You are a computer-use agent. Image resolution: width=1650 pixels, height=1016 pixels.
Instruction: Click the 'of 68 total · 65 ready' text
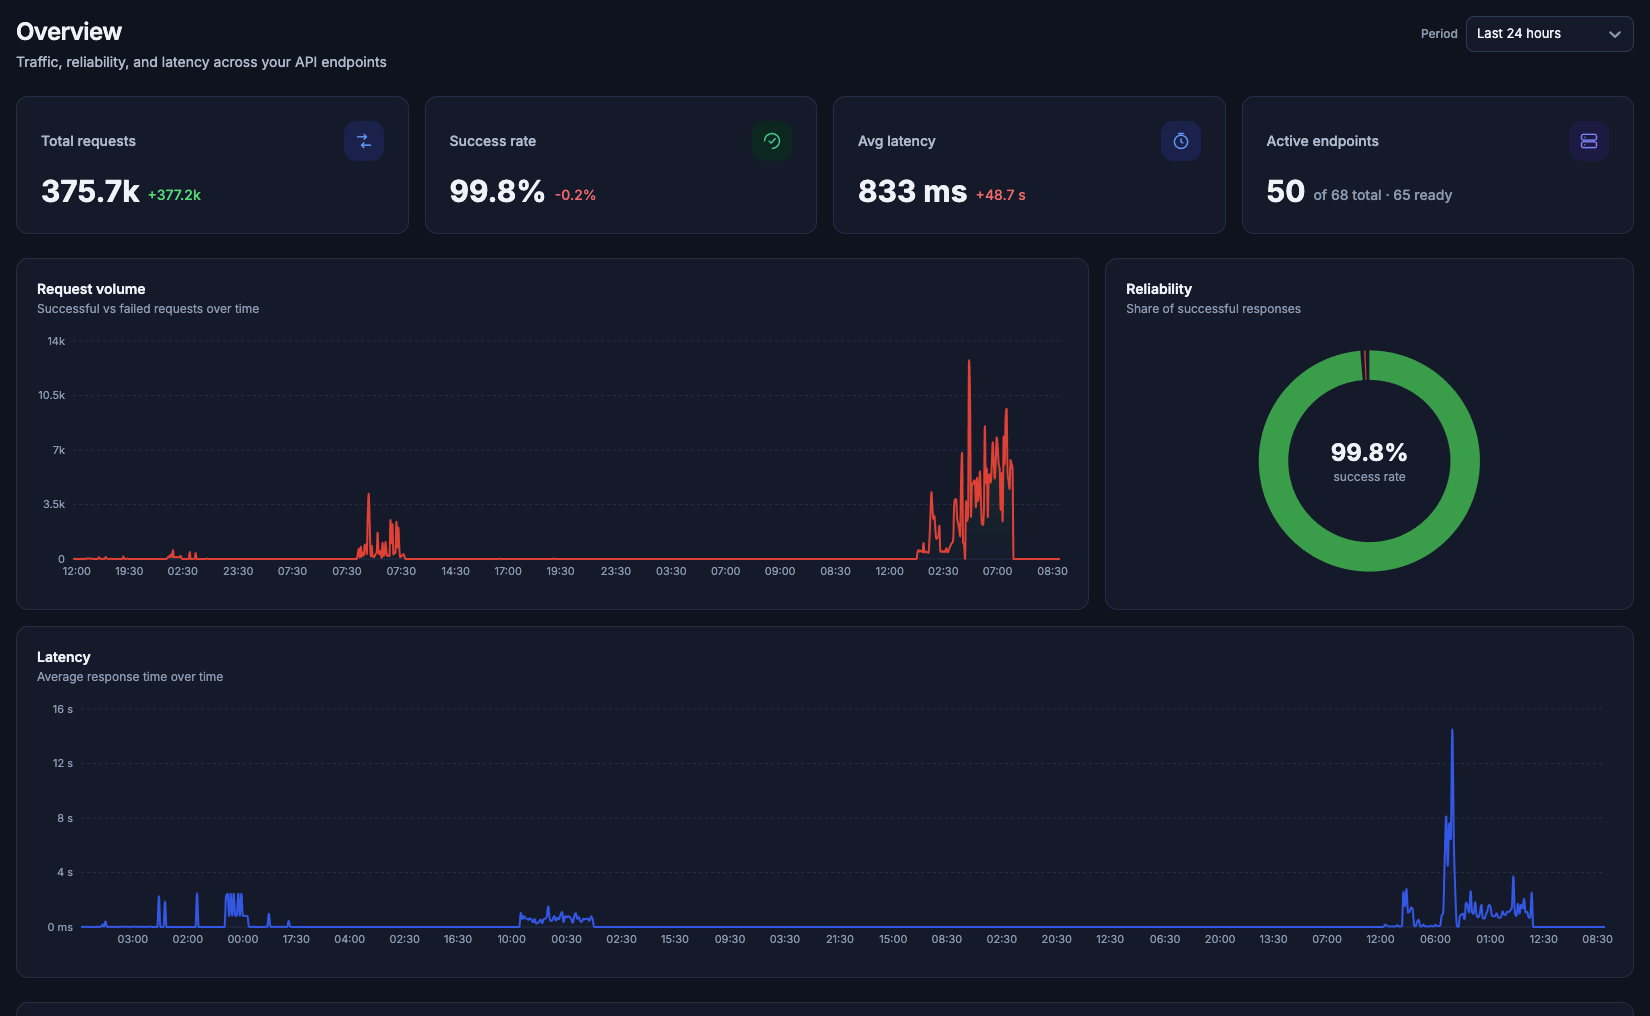point(1383,195)
